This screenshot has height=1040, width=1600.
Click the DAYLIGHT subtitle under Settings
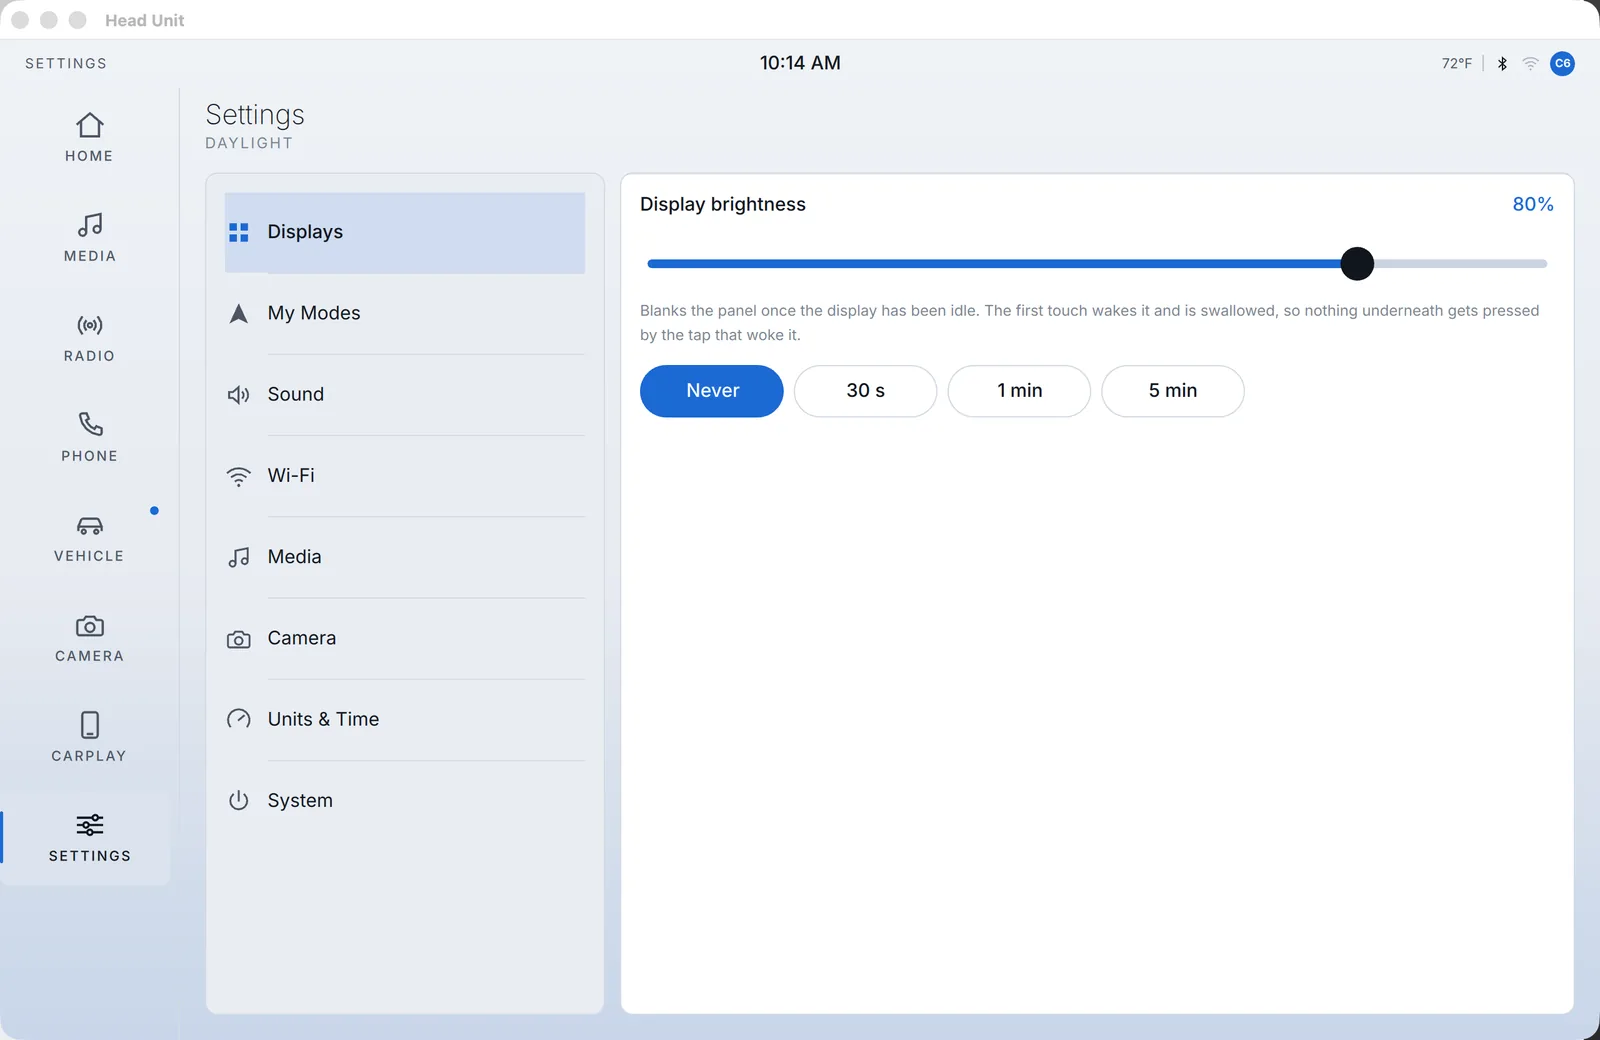coord(249,143)
